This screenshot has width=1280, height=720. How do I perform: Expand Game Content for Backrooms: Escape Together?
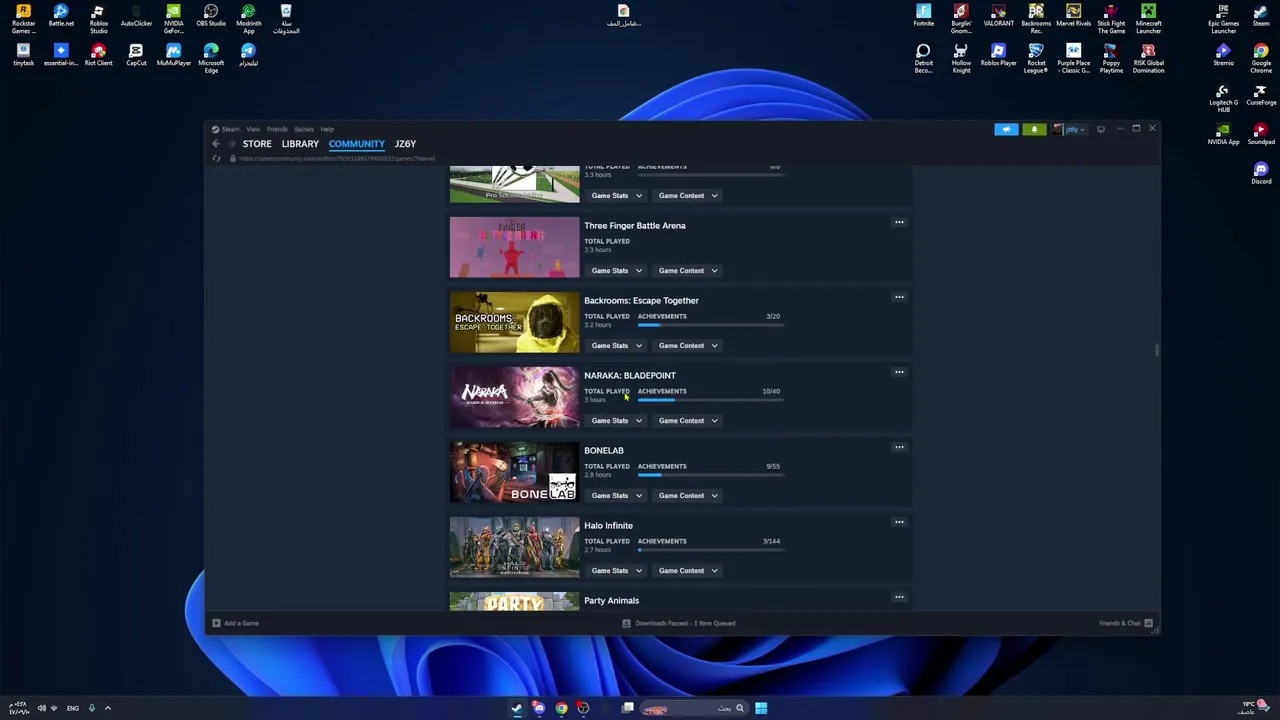click(x=688, y=345)
